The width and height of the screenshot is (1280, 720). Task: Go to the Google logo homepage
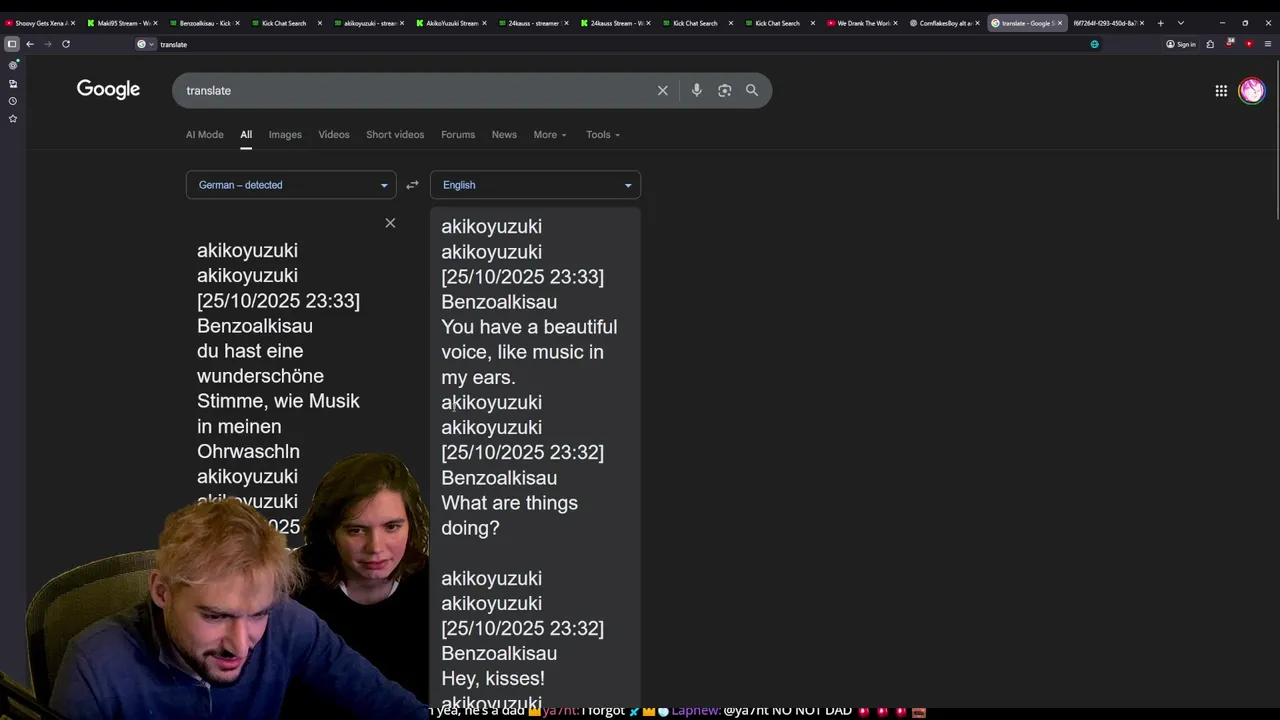click(x=108, y=90)
